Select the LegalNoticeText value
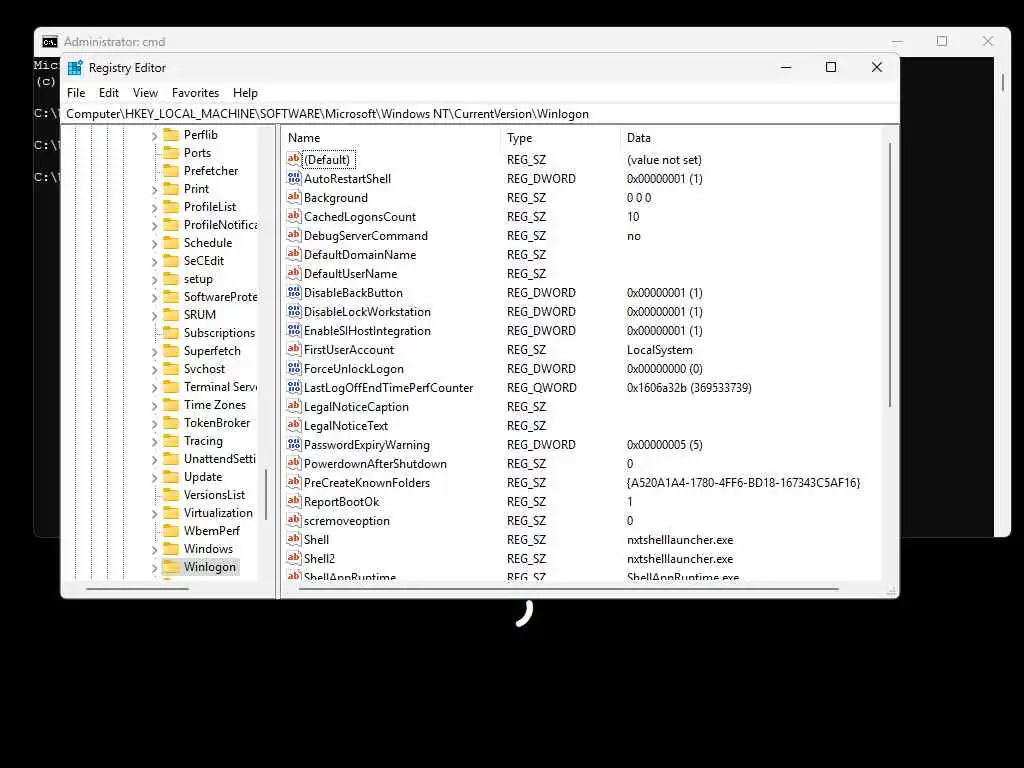Screen dimensions: 1024x768 345,426
